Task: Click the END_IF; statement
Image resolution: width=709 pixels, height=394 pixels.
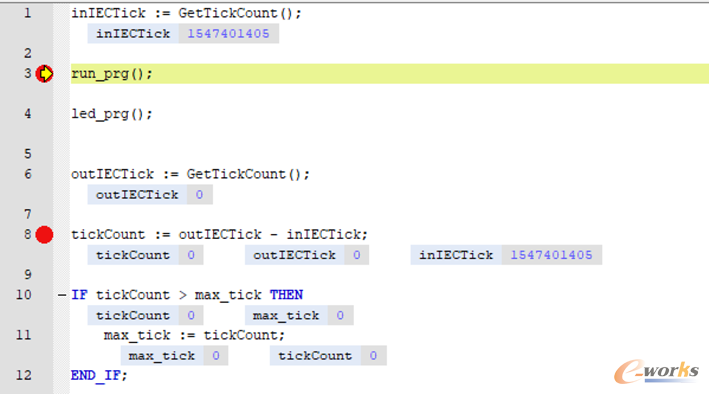Action: (x=99, y=375)
